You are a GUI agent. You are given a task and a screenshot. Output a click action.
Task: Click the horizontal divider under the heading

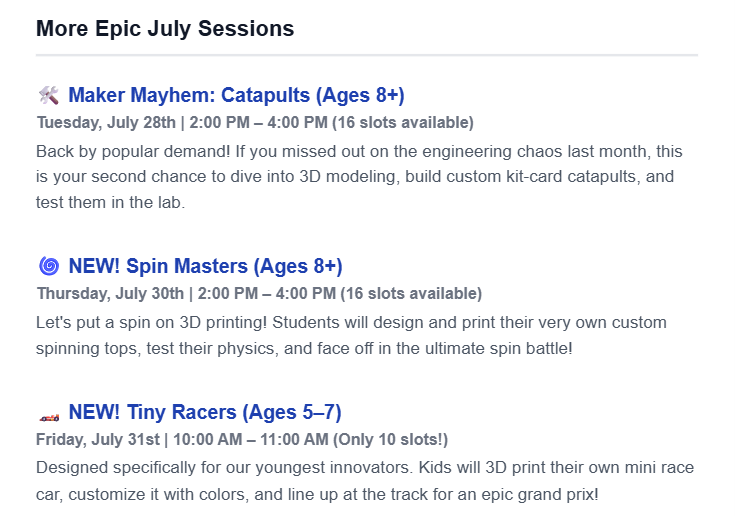click(367, 55)
